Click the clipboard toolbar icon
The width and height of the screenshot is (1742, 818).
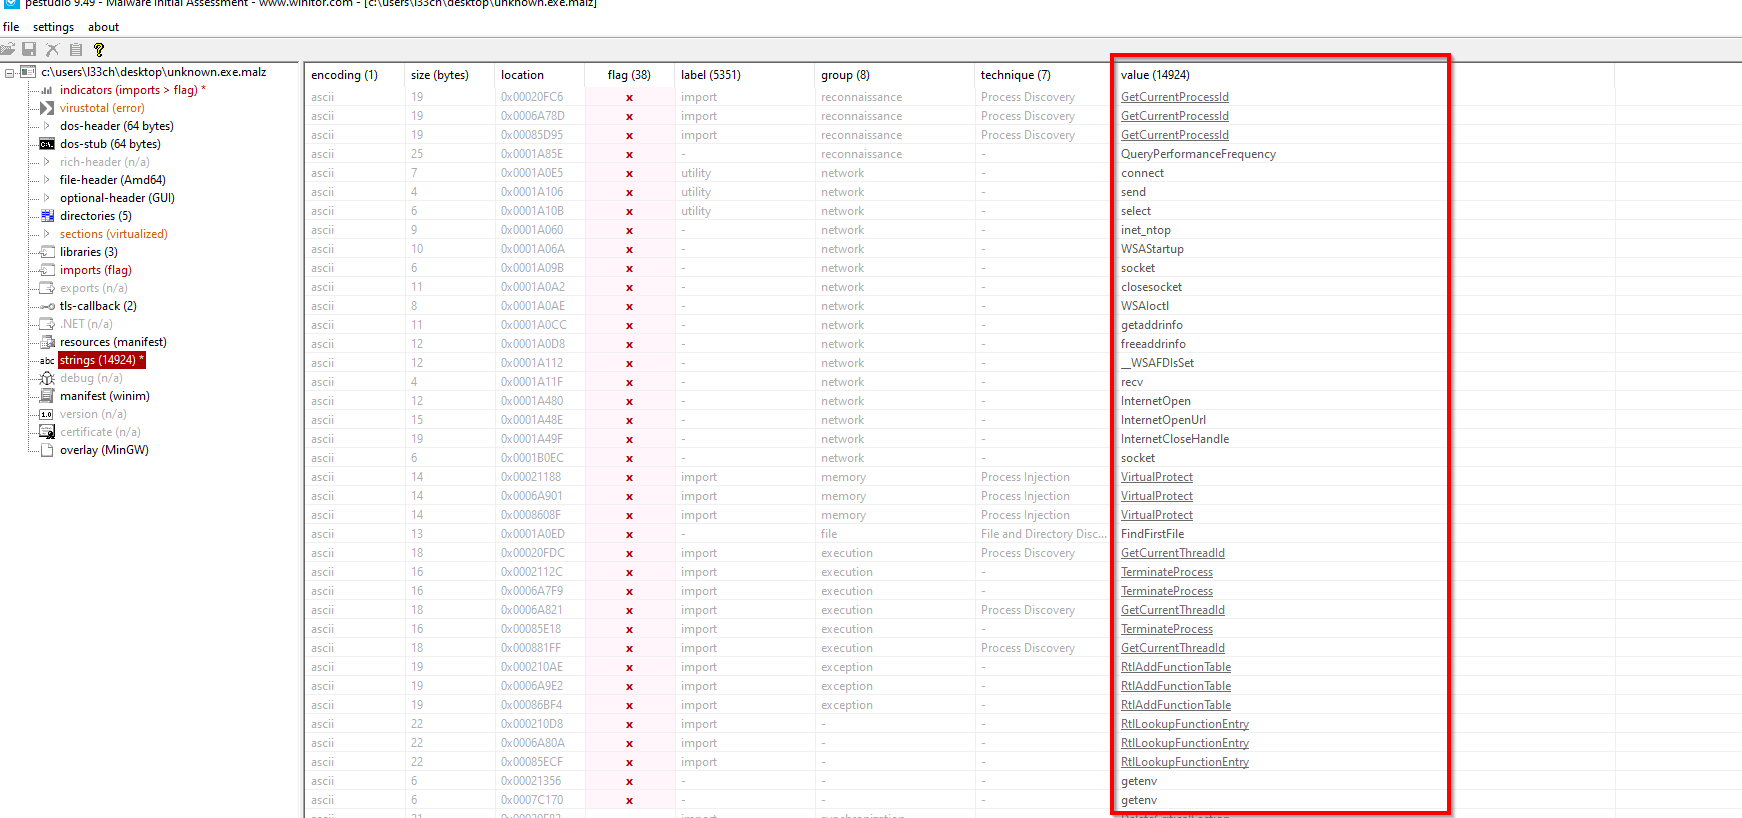76,49
